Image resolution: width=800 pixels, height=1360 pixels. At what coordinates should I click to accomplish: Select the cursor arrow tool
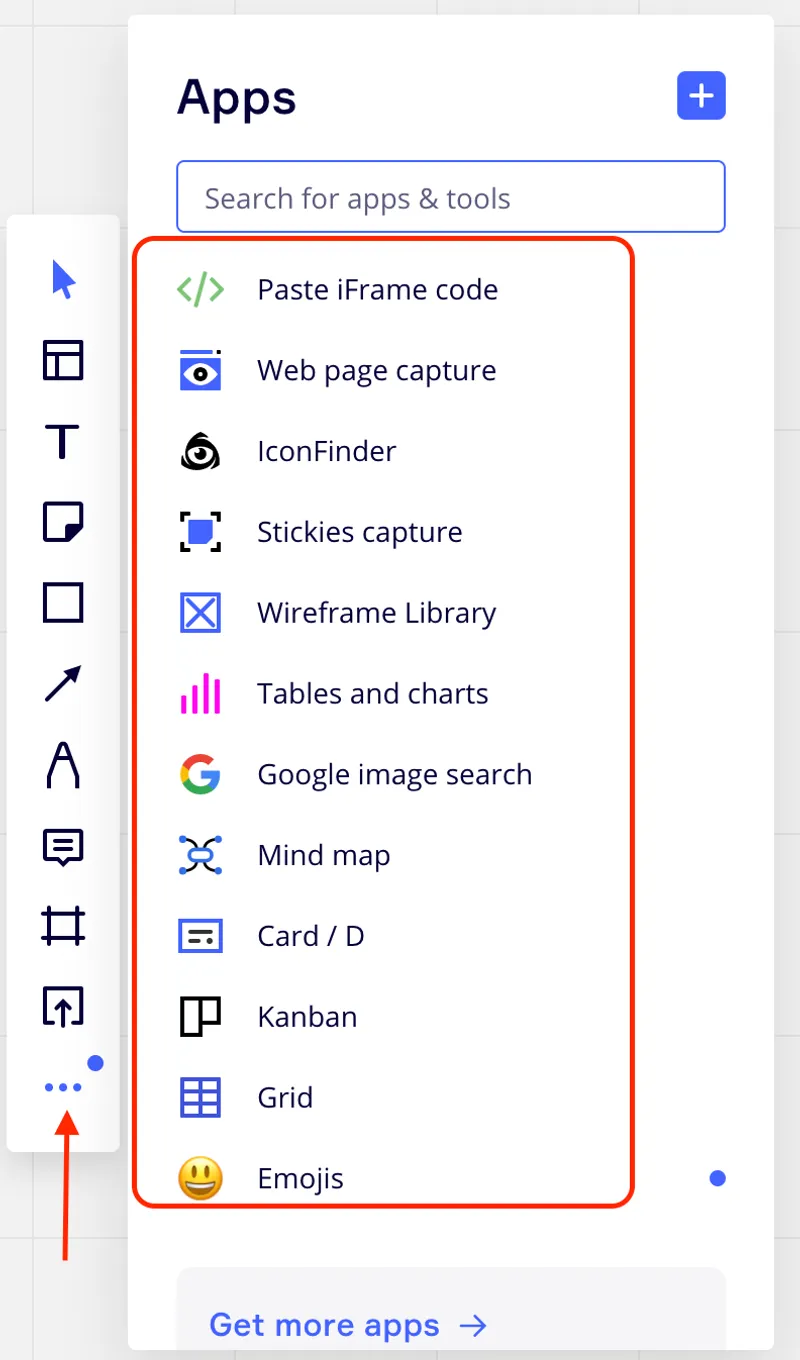coord(63,280)
